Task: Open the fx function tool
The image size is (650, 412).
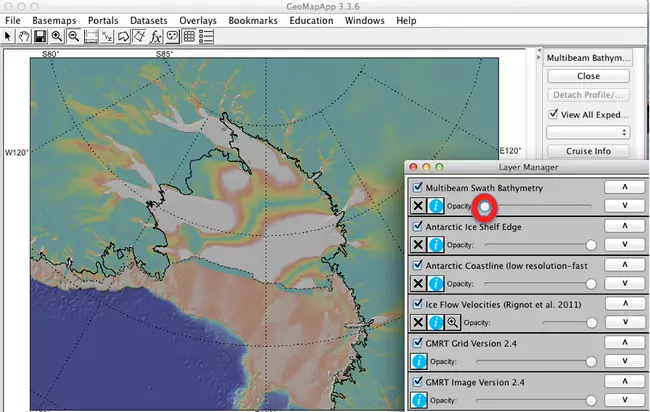Action: pos(155,37)
